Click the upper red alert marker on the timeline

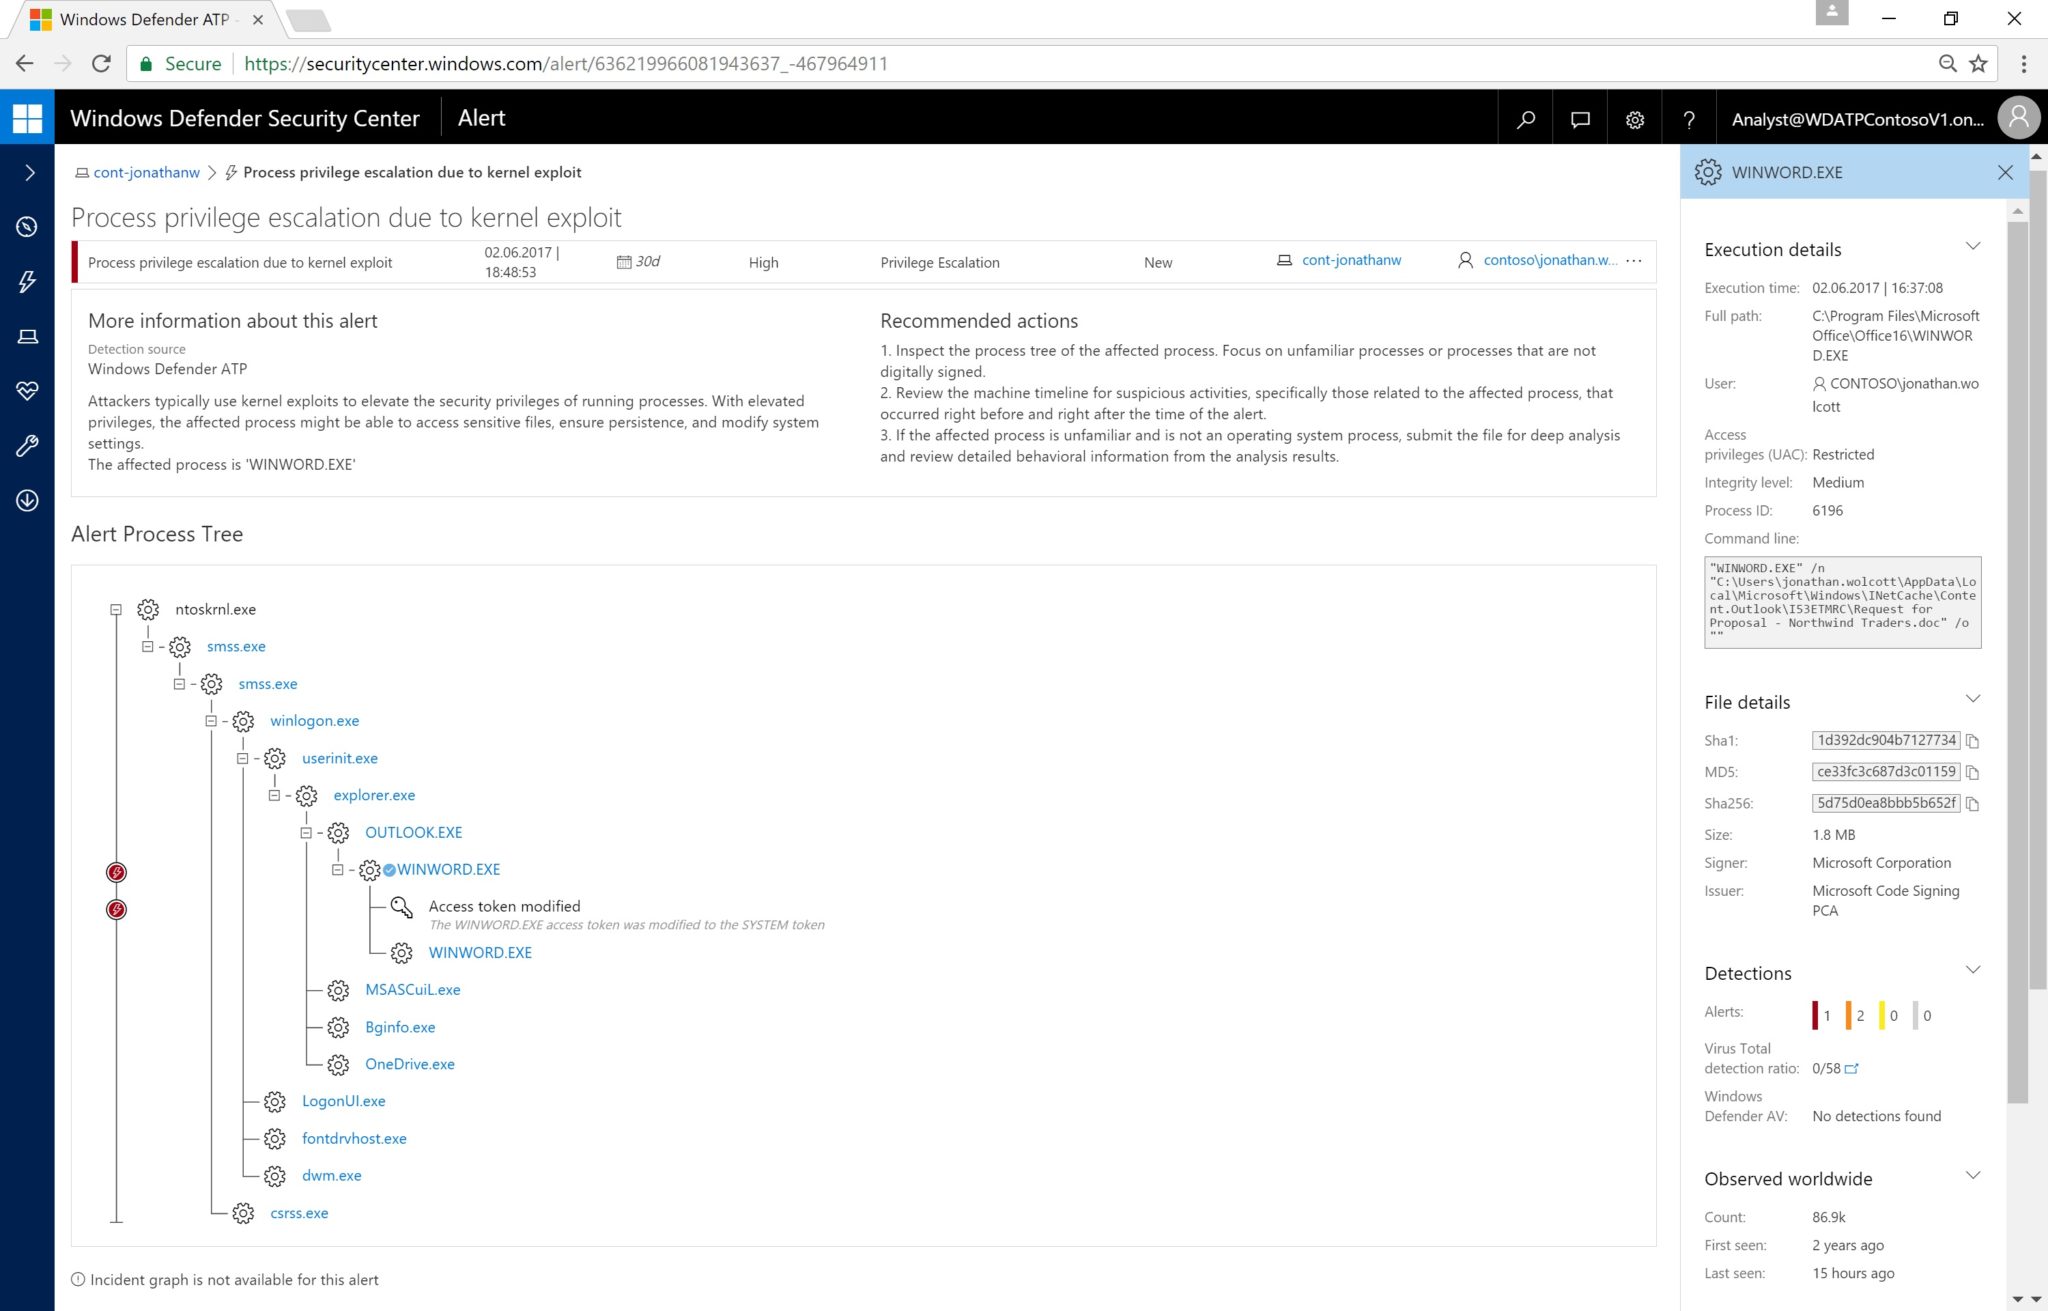point(117,872)
